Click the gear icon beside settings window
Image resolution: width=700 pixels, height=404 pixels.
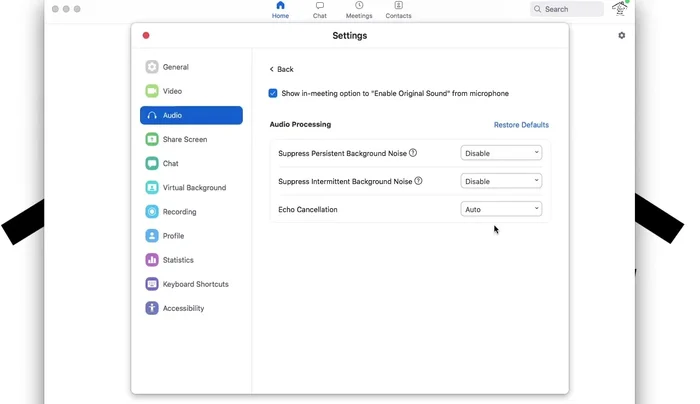point(621,36)
